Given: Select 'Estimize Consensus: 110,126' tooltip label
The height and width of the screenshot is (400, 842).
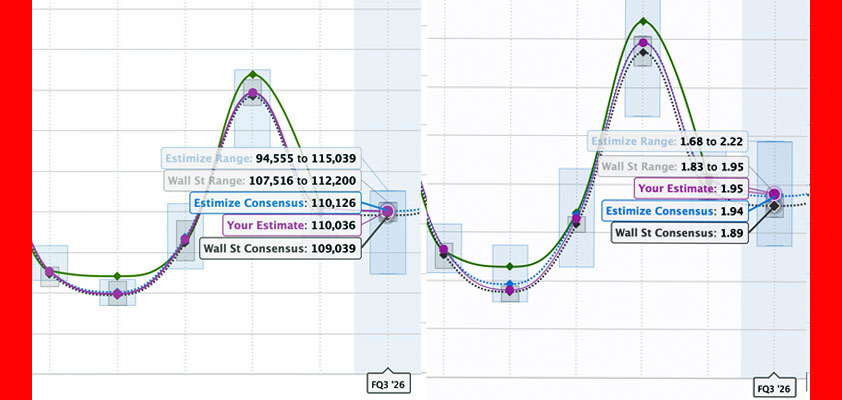Looking at the screenshot, I should point(275,203).
